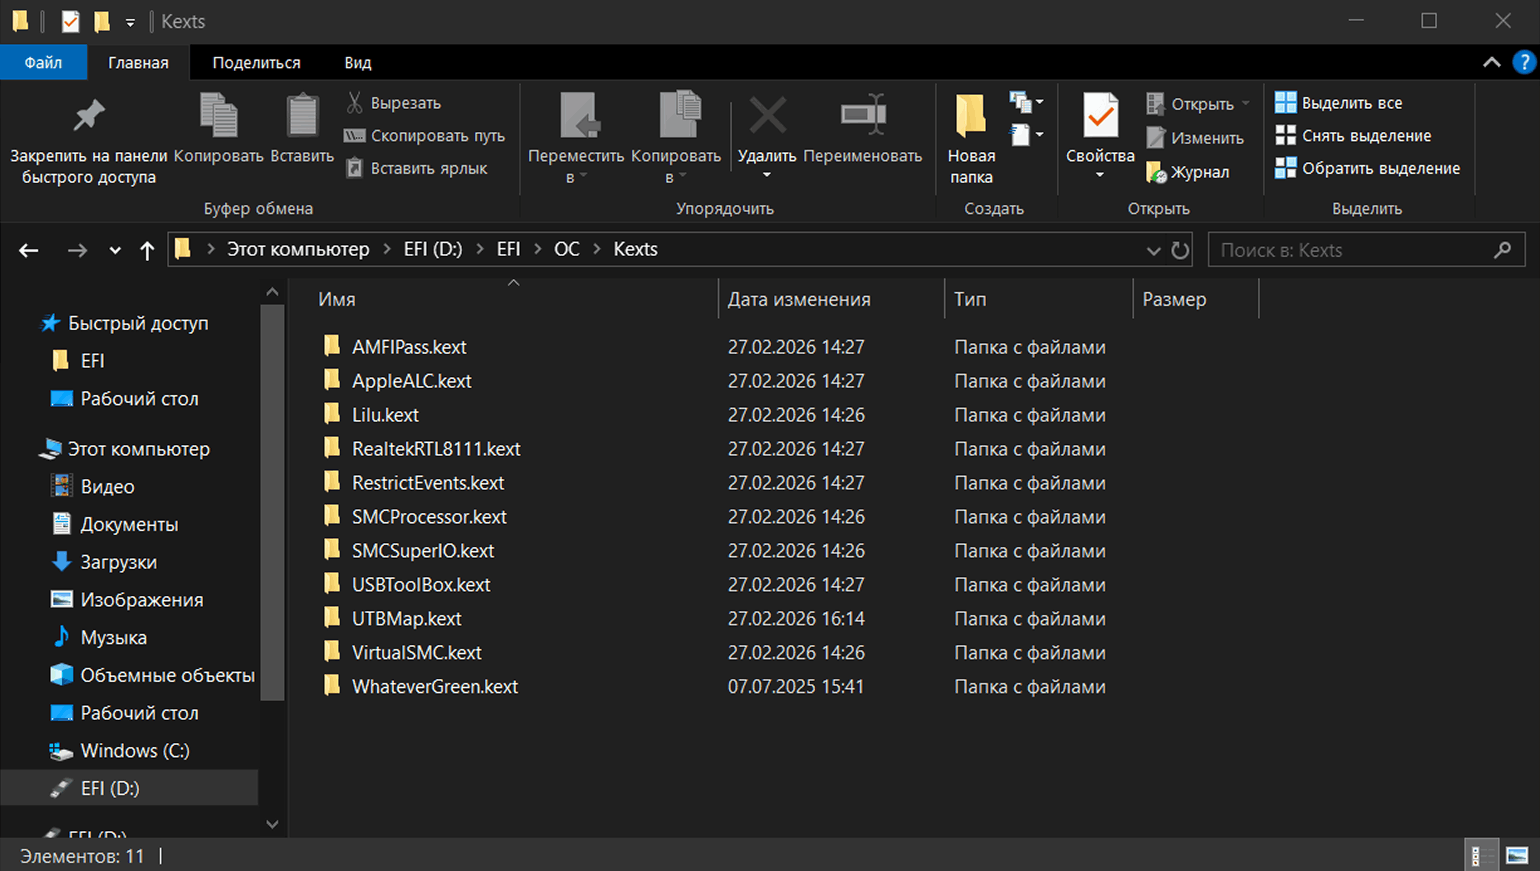Expand the address bar history dropdown
This screenshot has height=871, width=1540.
tap(1153, 250)
